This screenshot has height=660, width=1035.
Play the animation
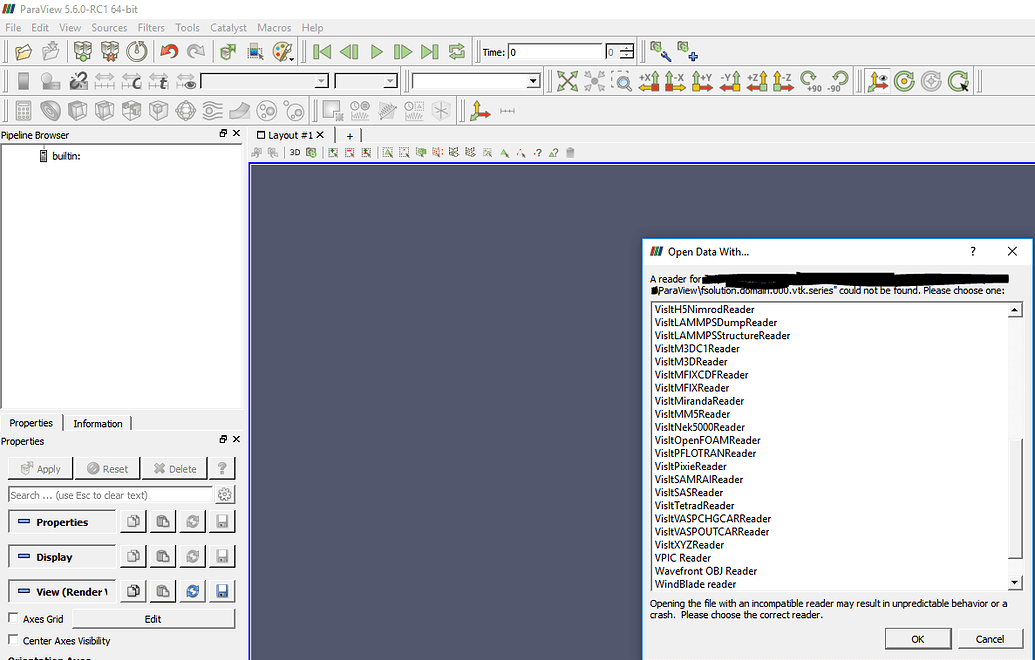pos(376,51)
